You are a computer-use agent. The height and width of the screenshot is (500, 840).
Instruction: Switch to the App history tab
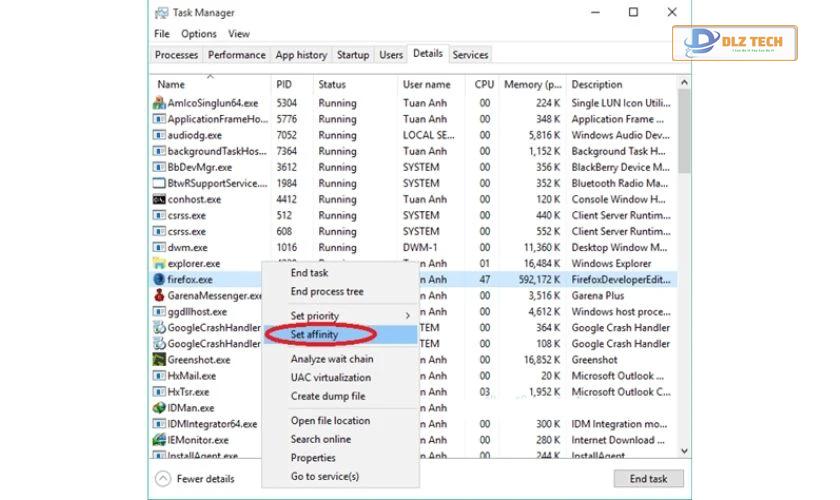pyautogui.click(x=301, y=55)
